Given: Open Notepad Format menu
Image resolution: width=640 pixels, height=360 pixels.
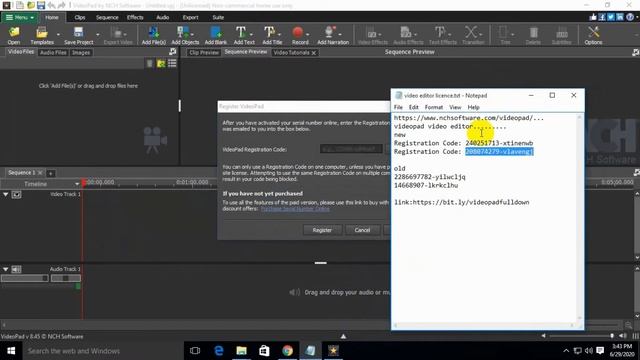Looking at the screenshot, I should [x=434, y=107].
